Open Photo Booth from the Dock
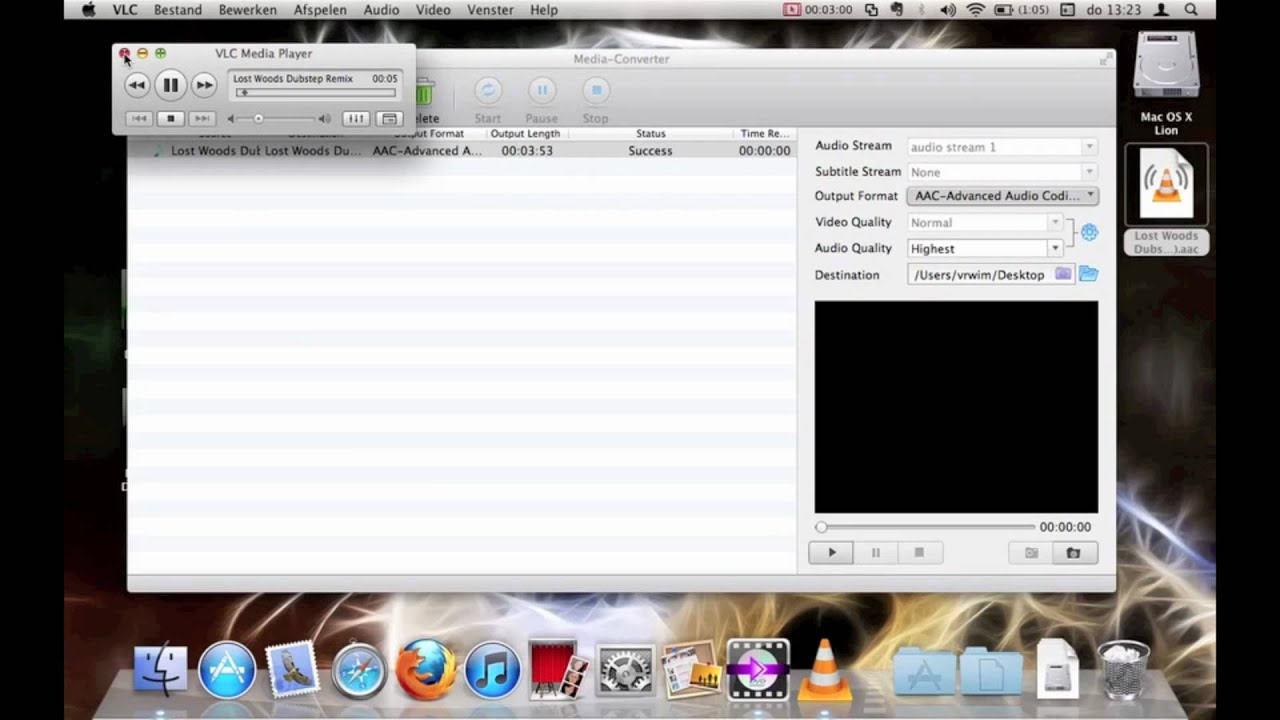The width and height of the screenshot is (1280, 720). [558, 669]
